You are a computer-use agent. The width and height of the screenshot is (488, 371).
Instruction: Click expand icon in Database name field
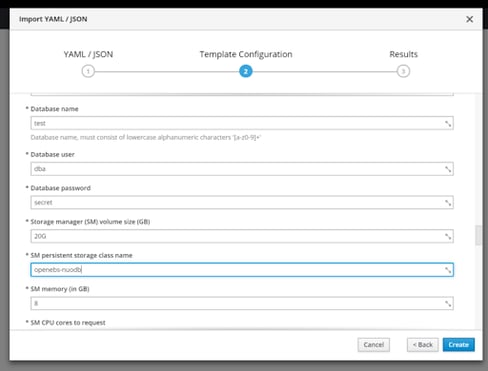click(x=448, y=124)
